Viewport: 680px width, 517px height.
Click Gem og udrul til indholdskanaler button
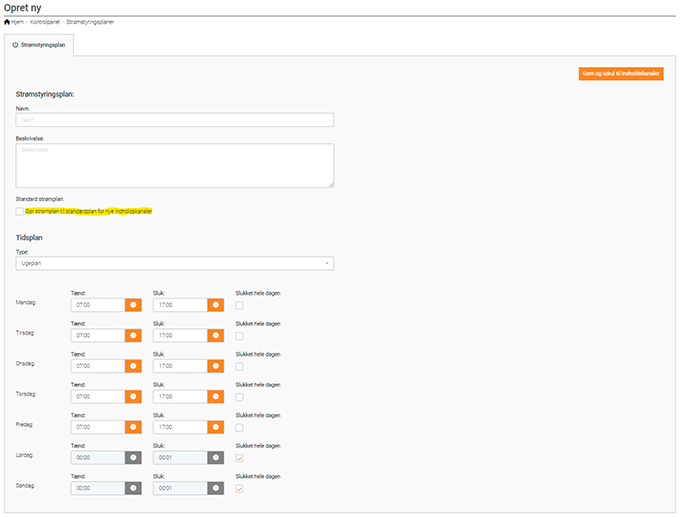pos(620,73)
